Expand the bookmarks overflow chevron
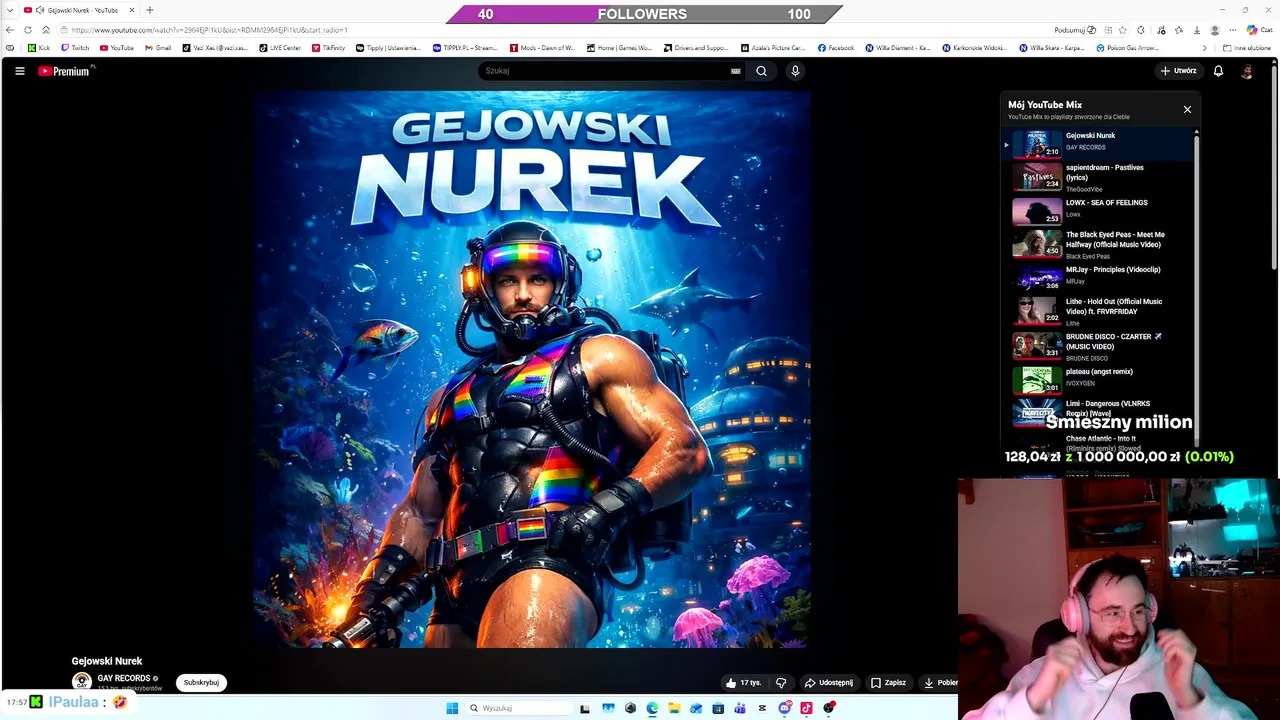 point(1204,48)
